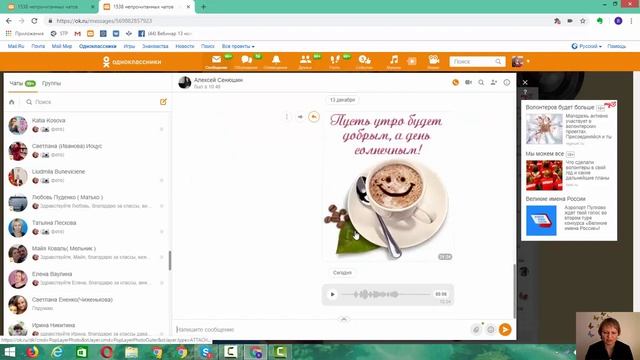This screenshot has height=360, width=640.
Task: Open the Events icon with thumbs-up
Action: (x=364, y=60)
